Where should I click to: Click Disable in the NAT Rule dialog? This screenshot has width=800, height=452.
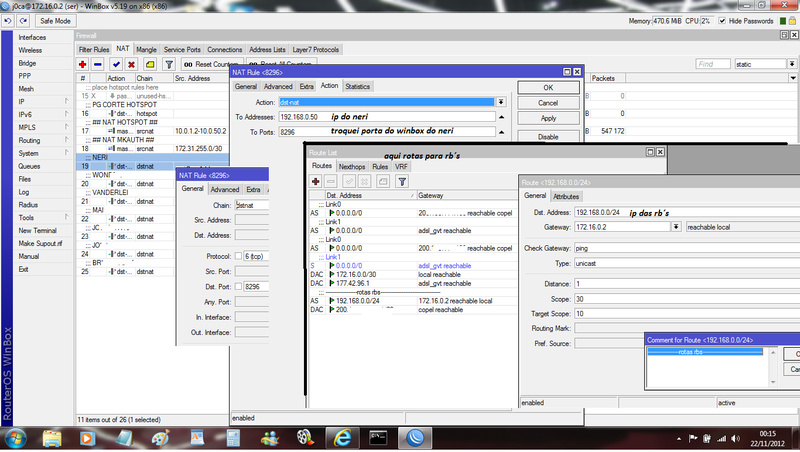[548, 136]
